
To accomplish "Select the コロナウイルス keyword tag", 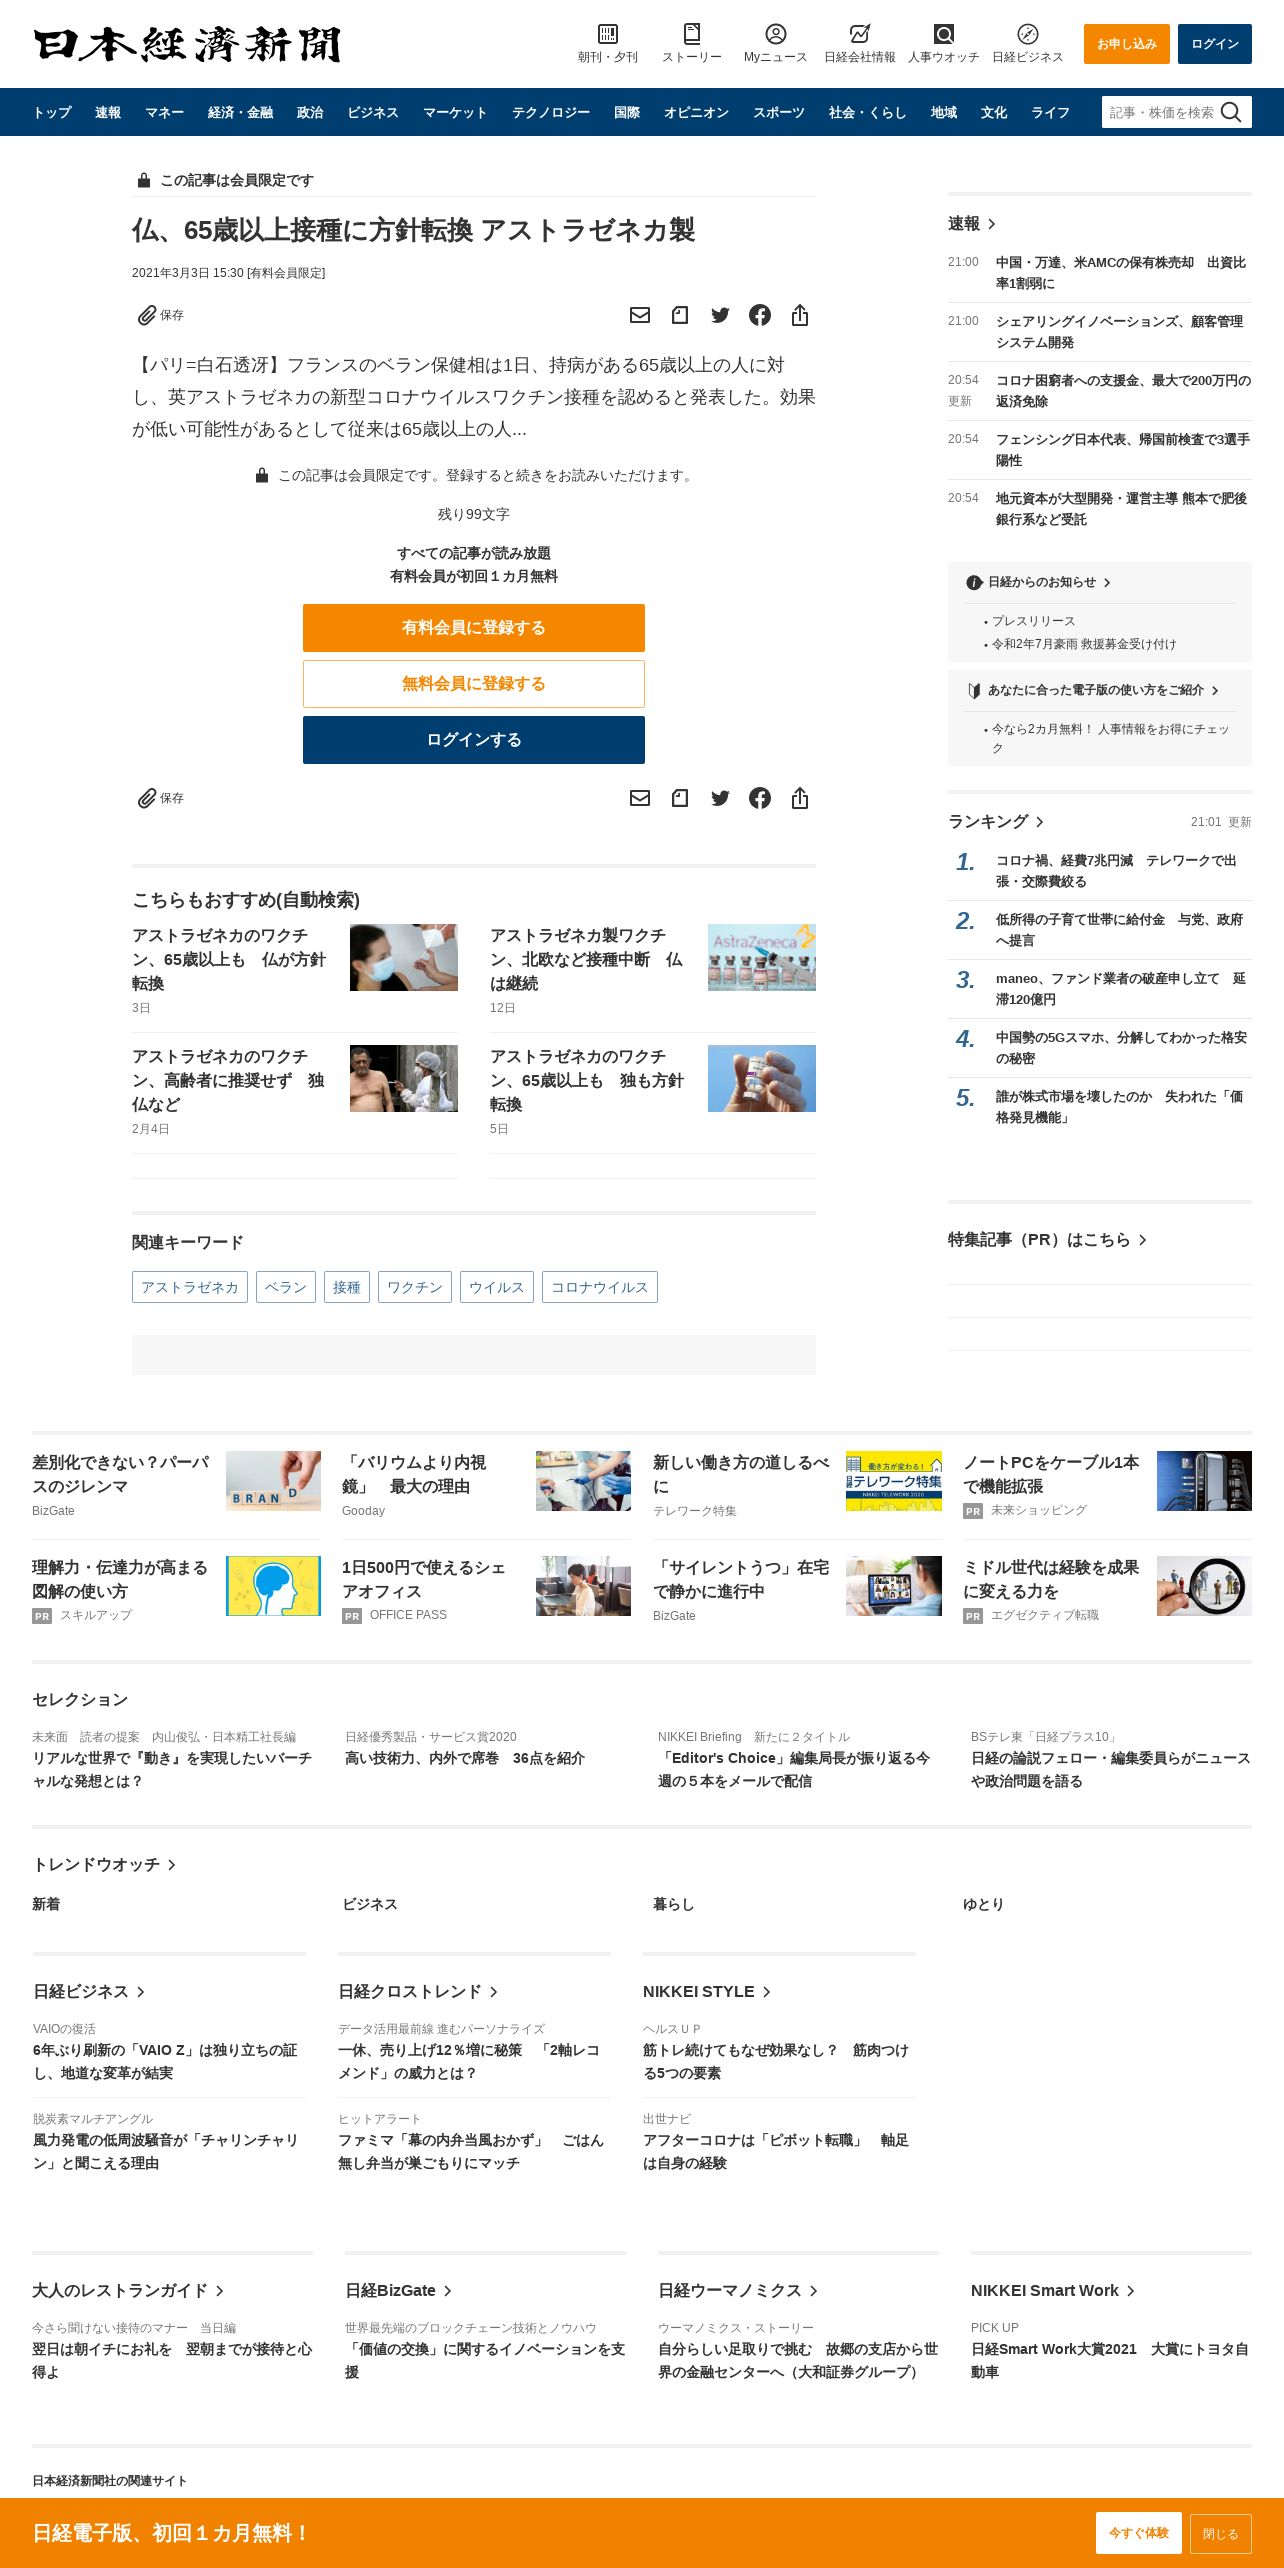I will (x=600, y=1287).
